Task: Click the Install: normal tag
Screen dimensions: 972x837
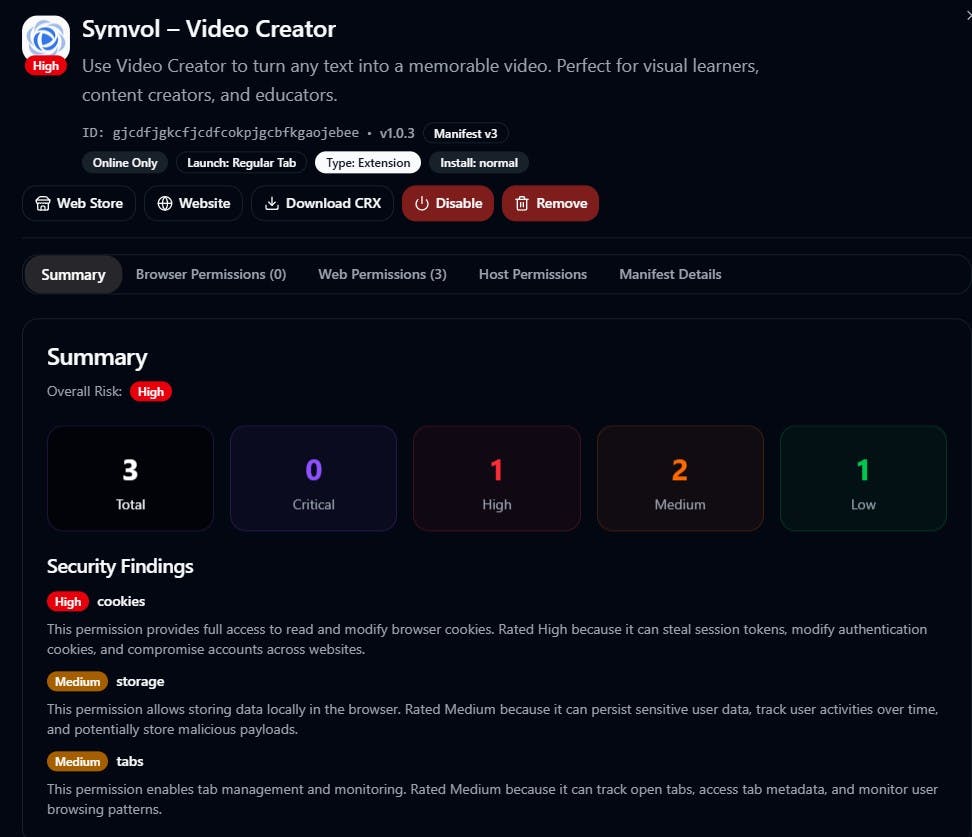Action: click(479, 162)
